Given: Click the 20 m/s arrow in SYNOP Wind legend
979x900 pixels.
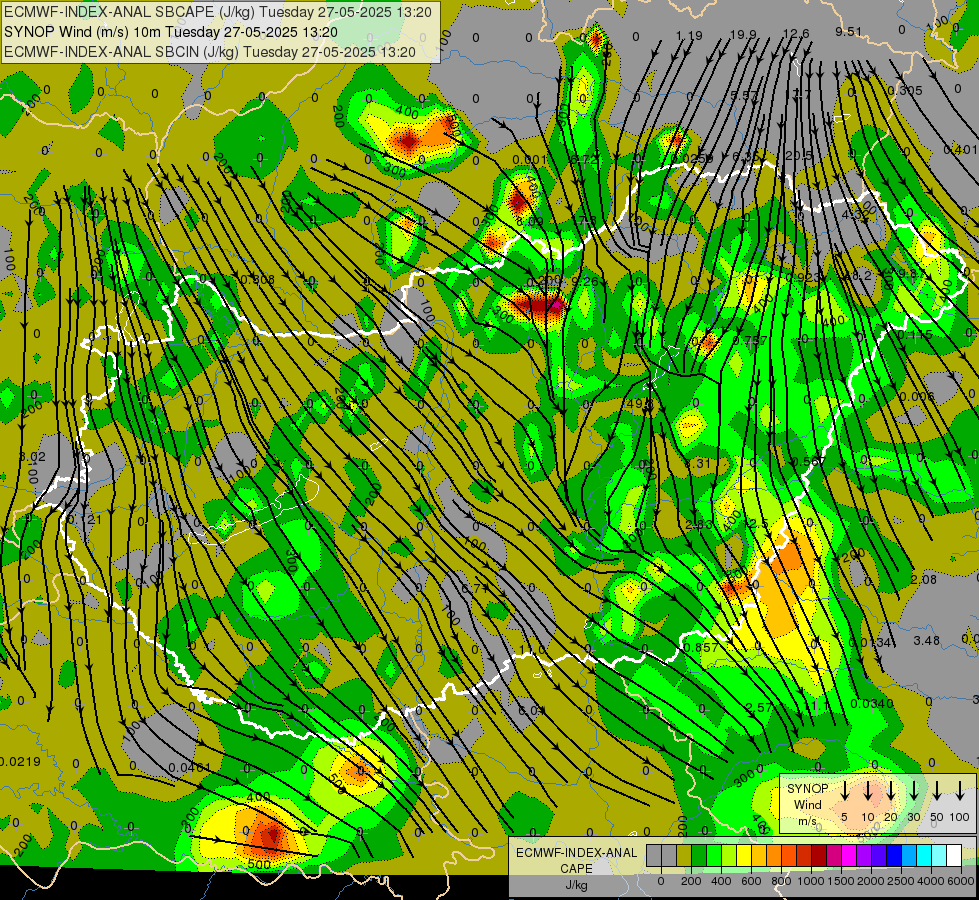Looking at the screenshot, I should pos(891,791).
